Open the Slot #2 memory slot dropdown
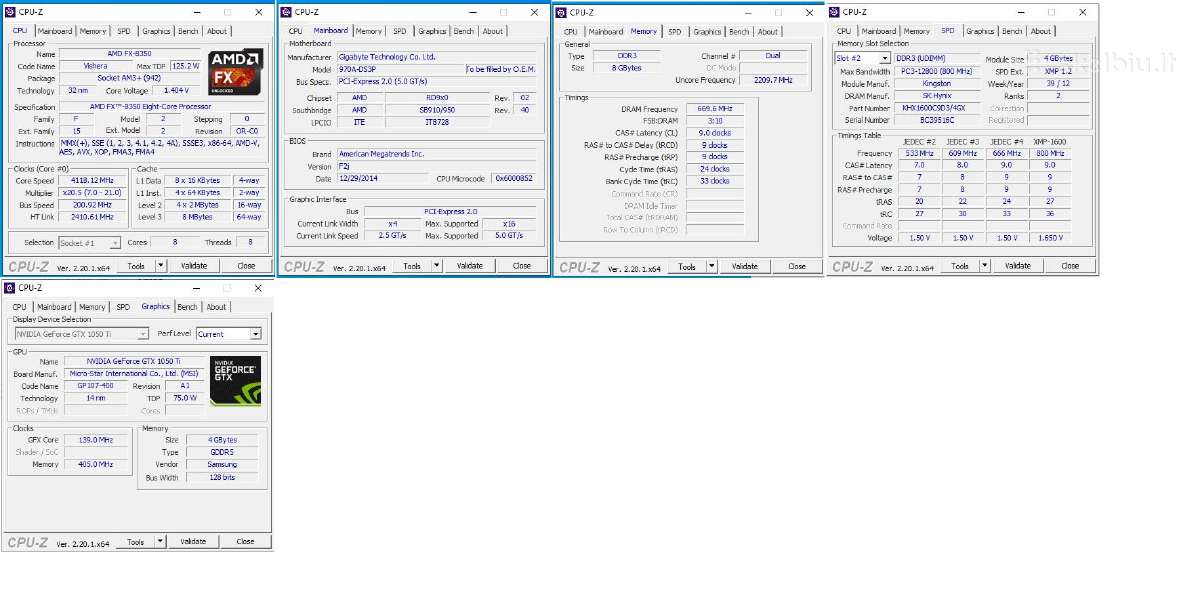Image resolution: width=1200 pixels, height=593 pixels. click(x=884, y=59)
